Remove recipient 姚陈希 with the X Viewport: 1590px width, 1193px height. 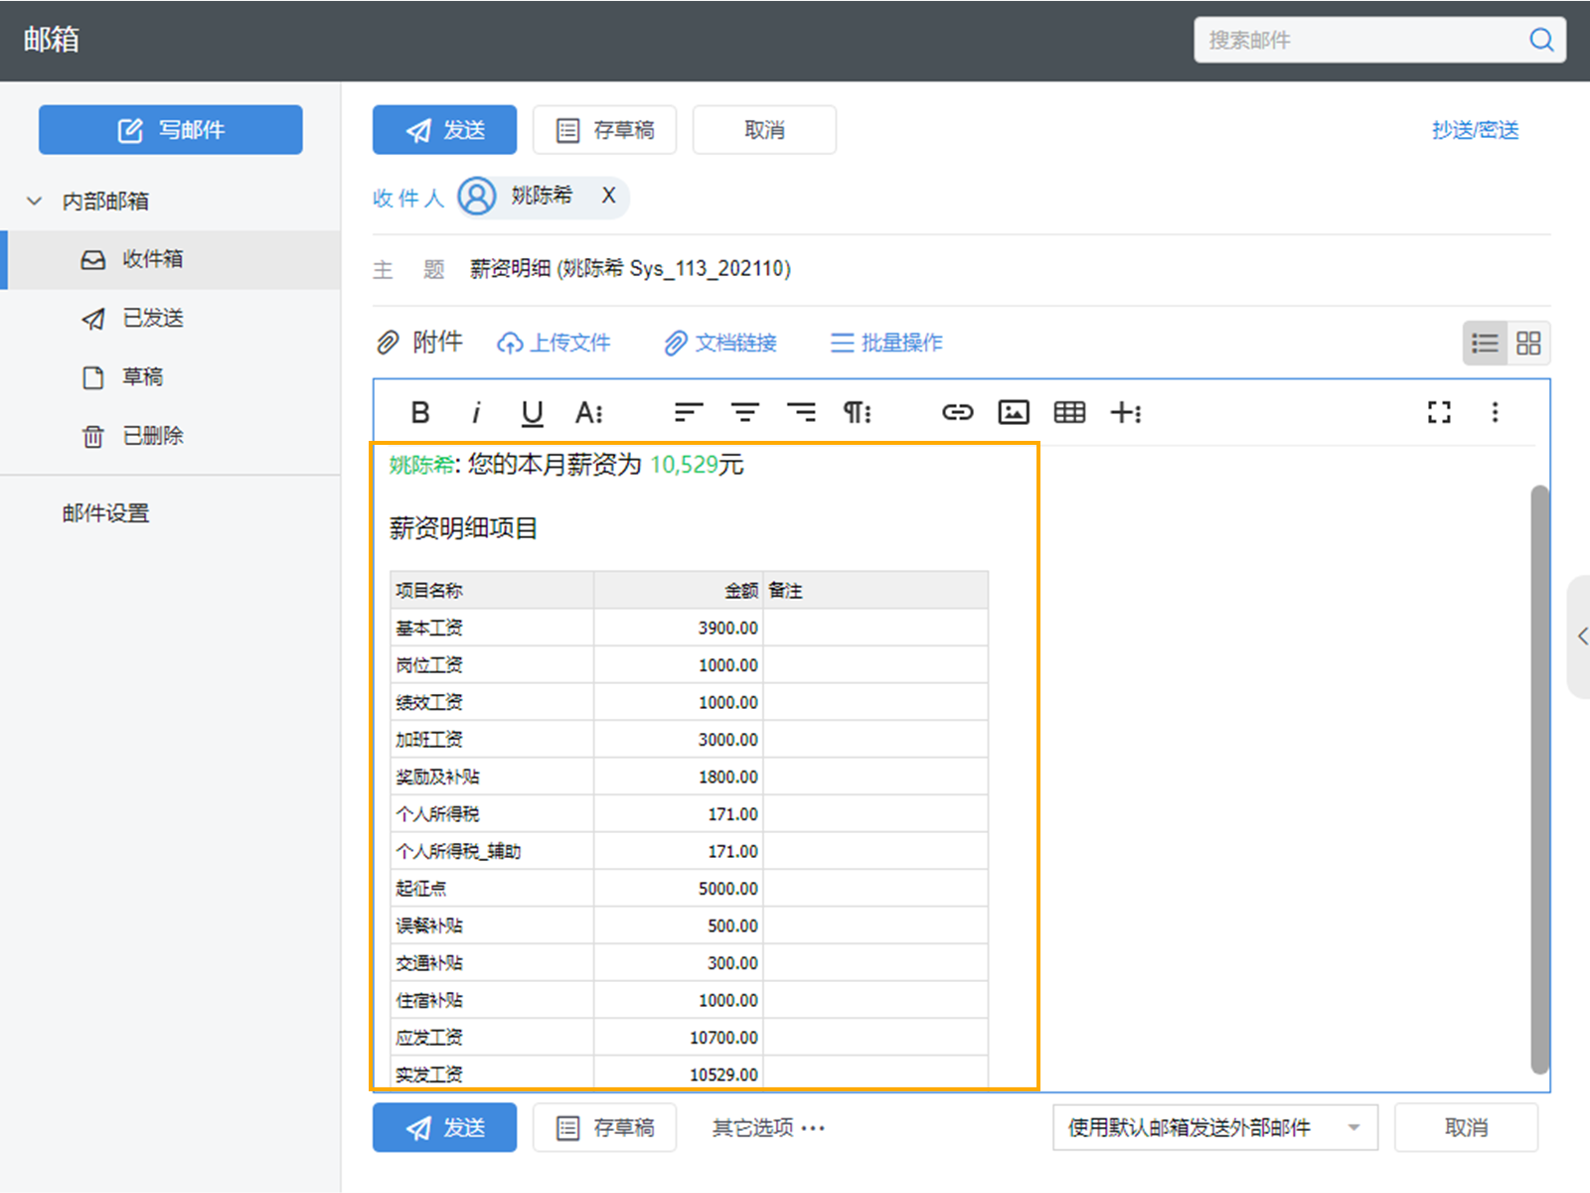click(x=608, y=196)
